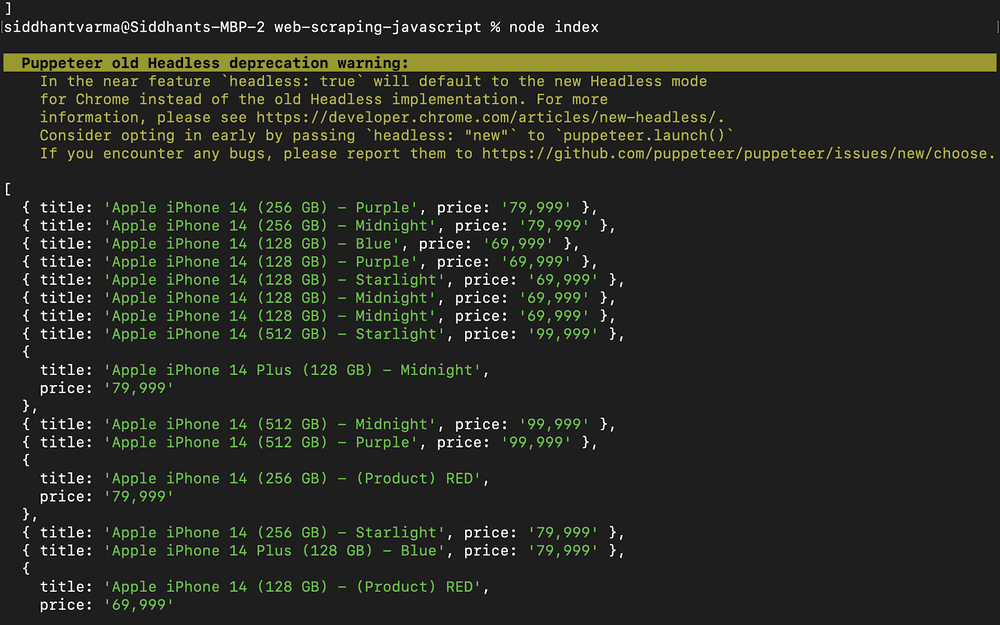Select the 'web-scraping-javascript' directory name in prompt

pyautogui.click(x=378, y=27)
